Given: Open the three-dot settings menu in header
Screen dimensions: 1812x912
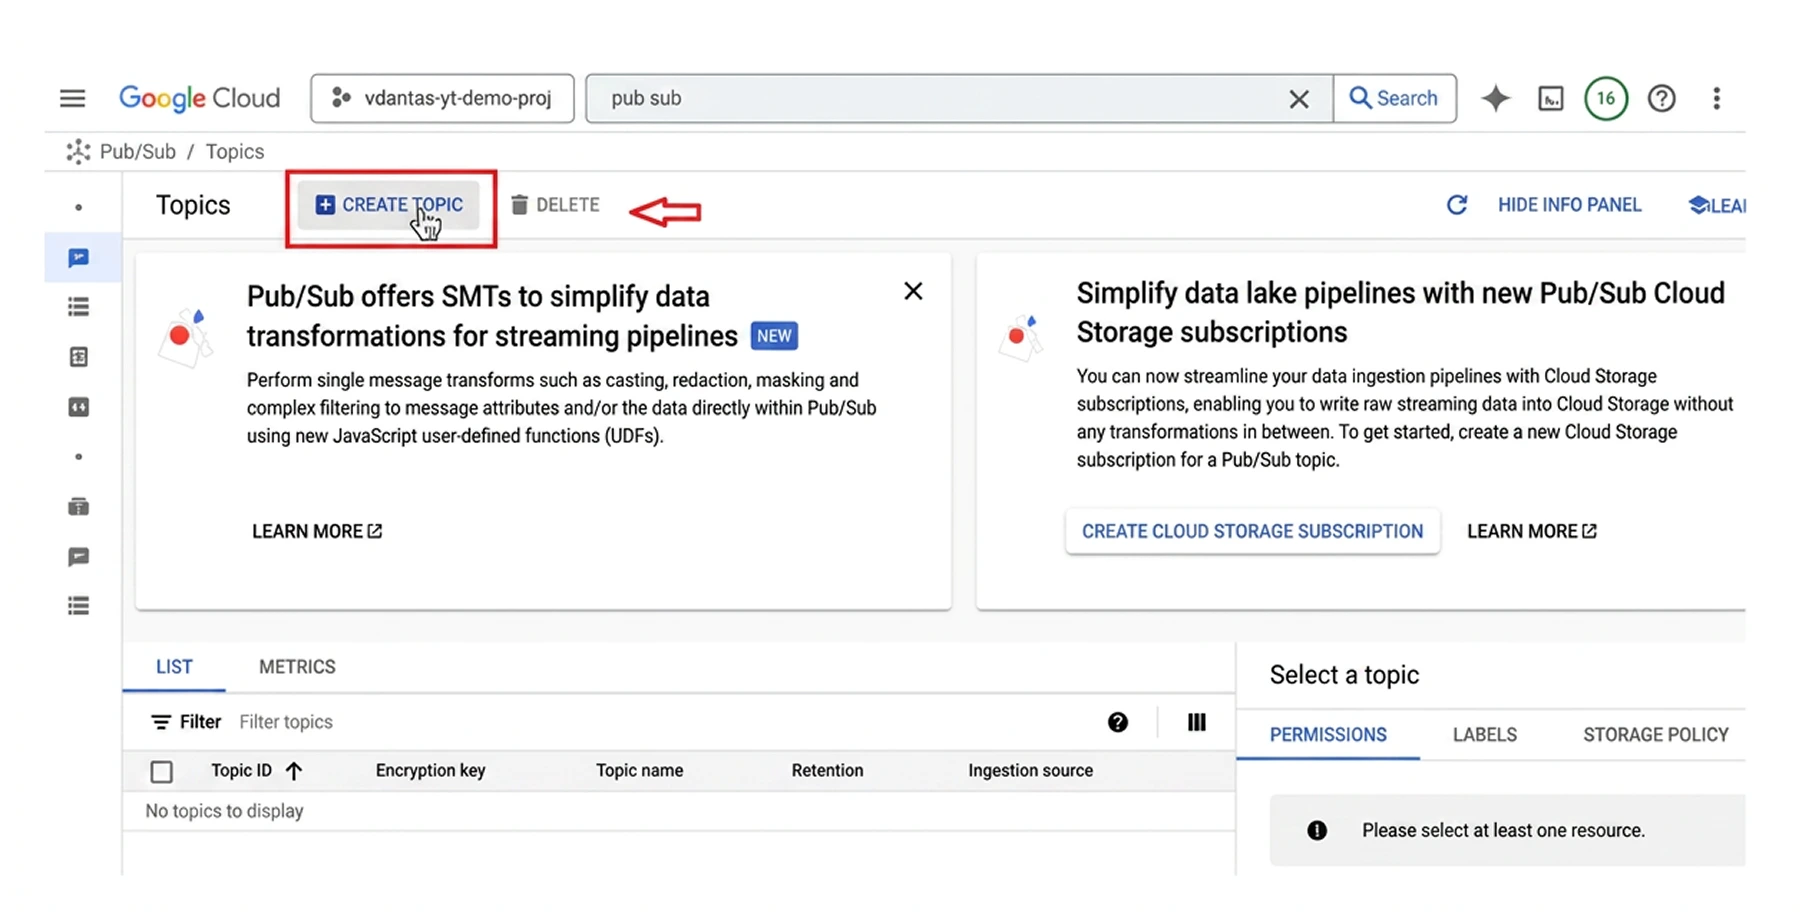Looking at the screenshot, I should (x=1716, y=98).
